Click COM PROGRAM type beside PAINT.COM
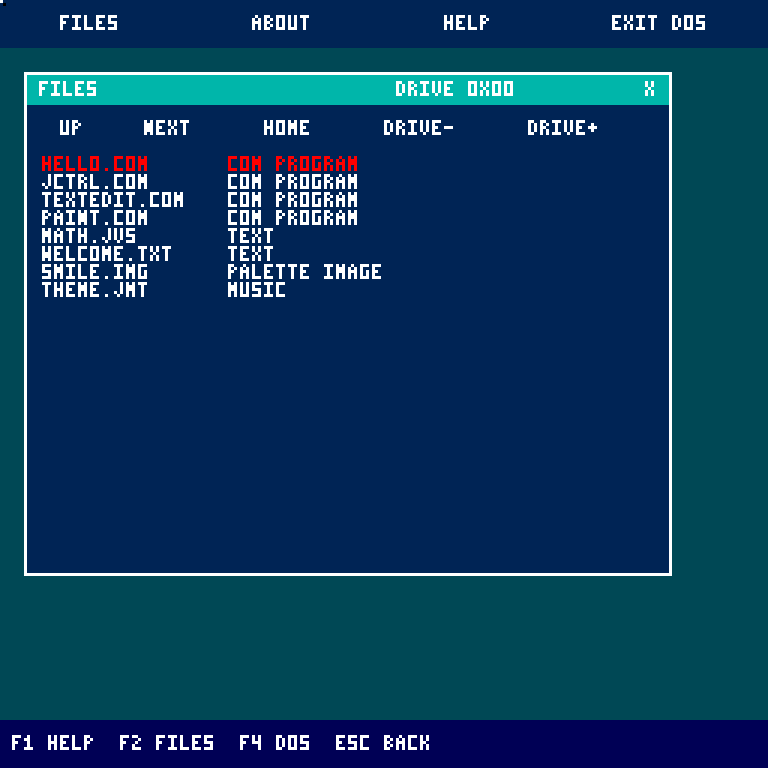This screenshot has width=768, height=768. coord(292,217)
